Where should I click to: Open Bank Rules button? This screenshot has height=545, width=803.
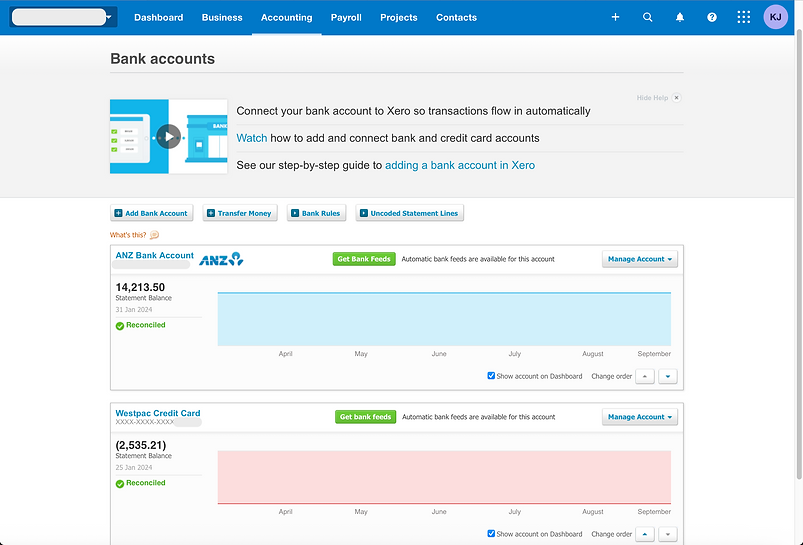click(x=316, y=213)
